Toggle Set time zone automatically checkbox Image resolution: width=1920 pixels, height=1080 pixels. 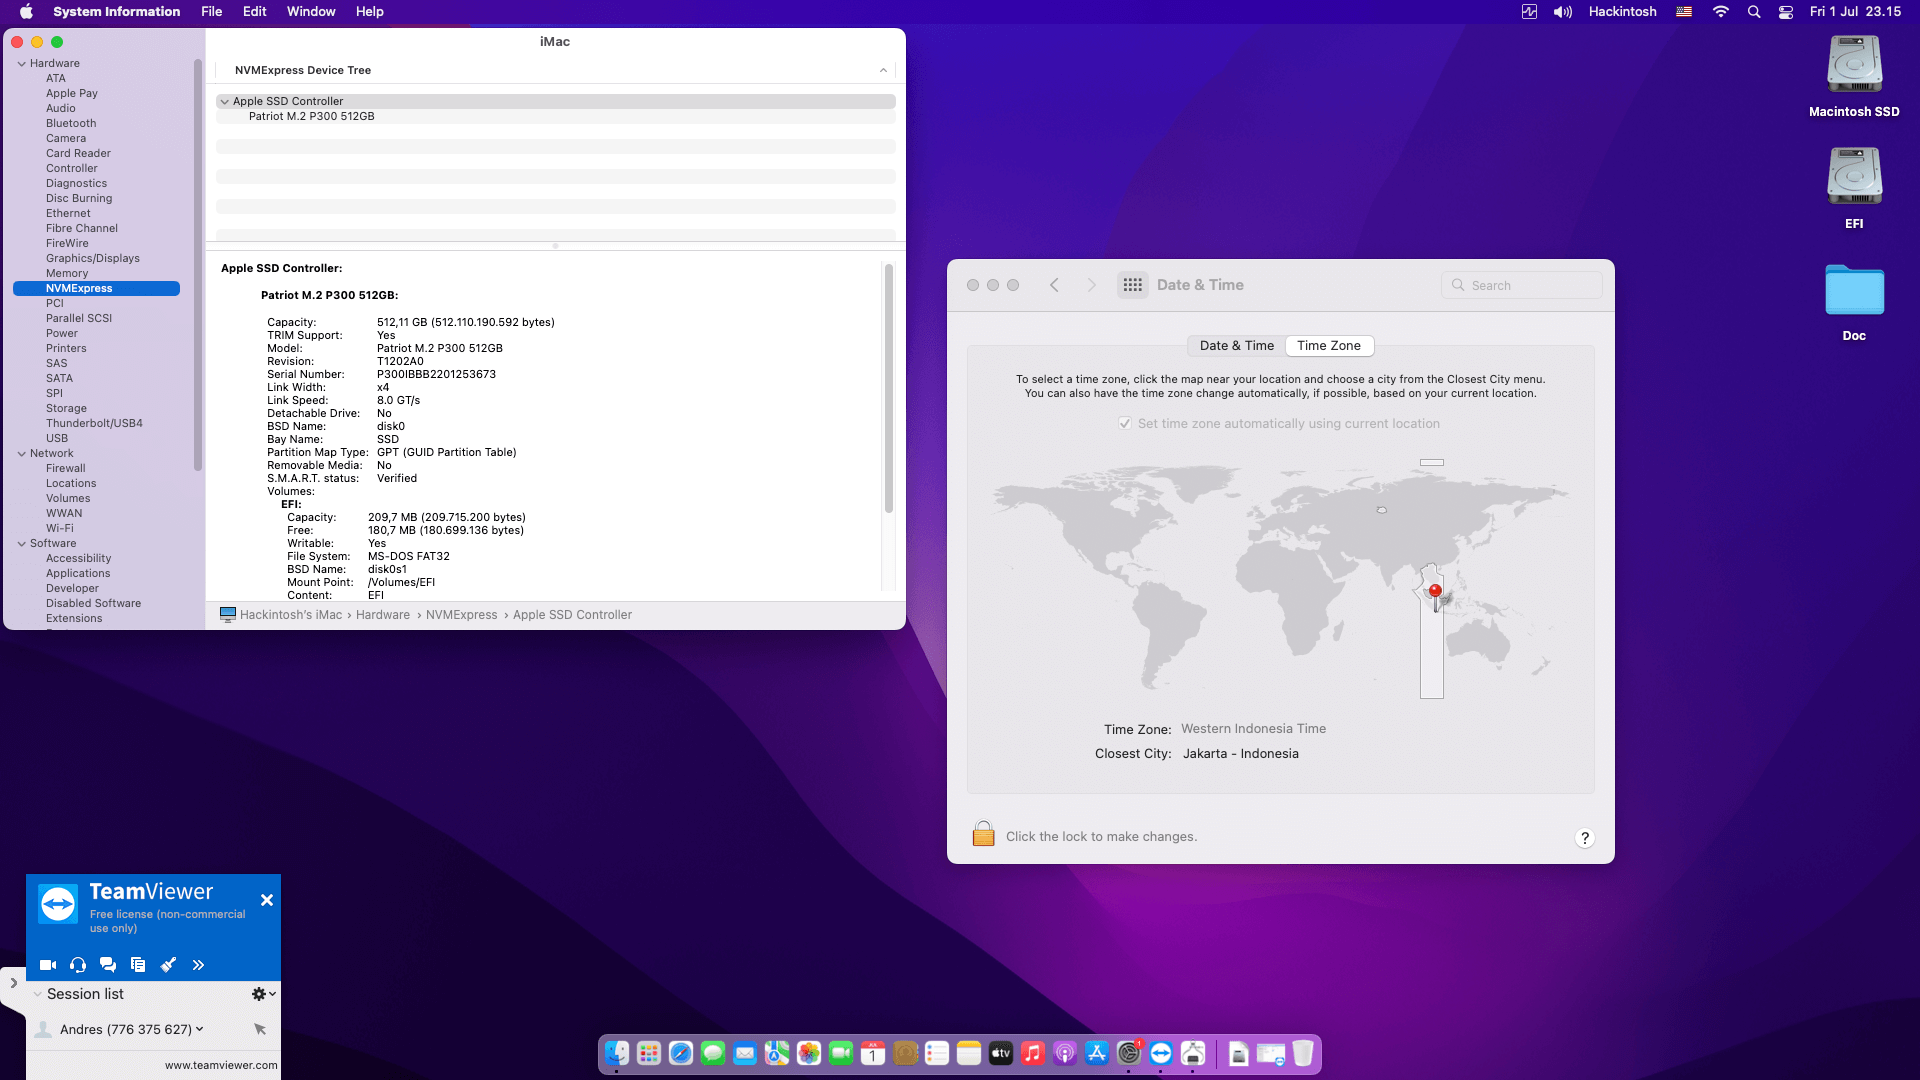coord(1125,424)
